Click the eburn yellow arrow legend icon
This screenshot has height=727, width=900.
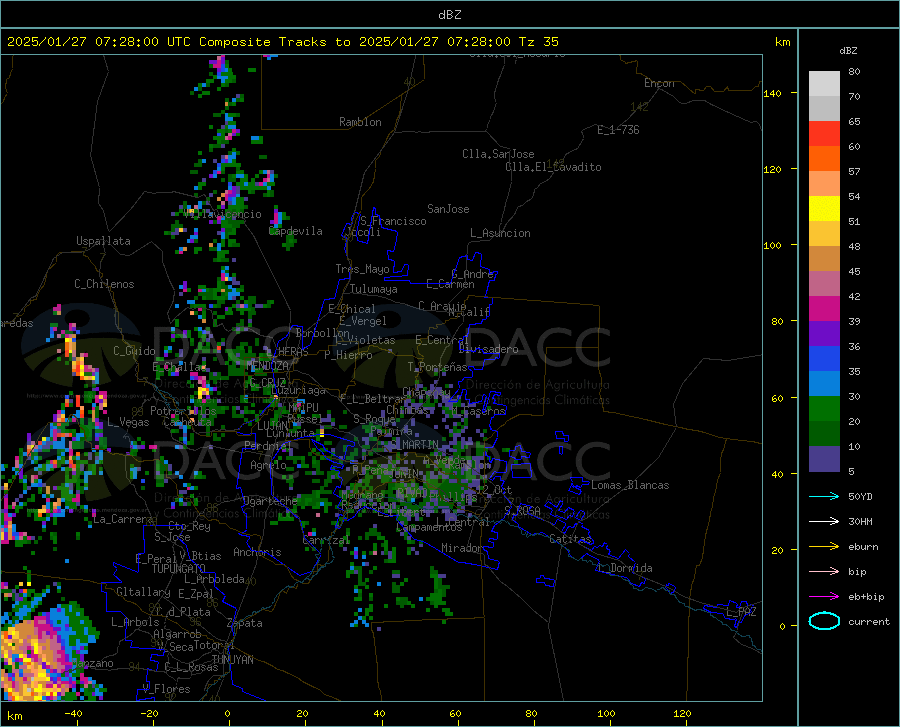(824, 547)
